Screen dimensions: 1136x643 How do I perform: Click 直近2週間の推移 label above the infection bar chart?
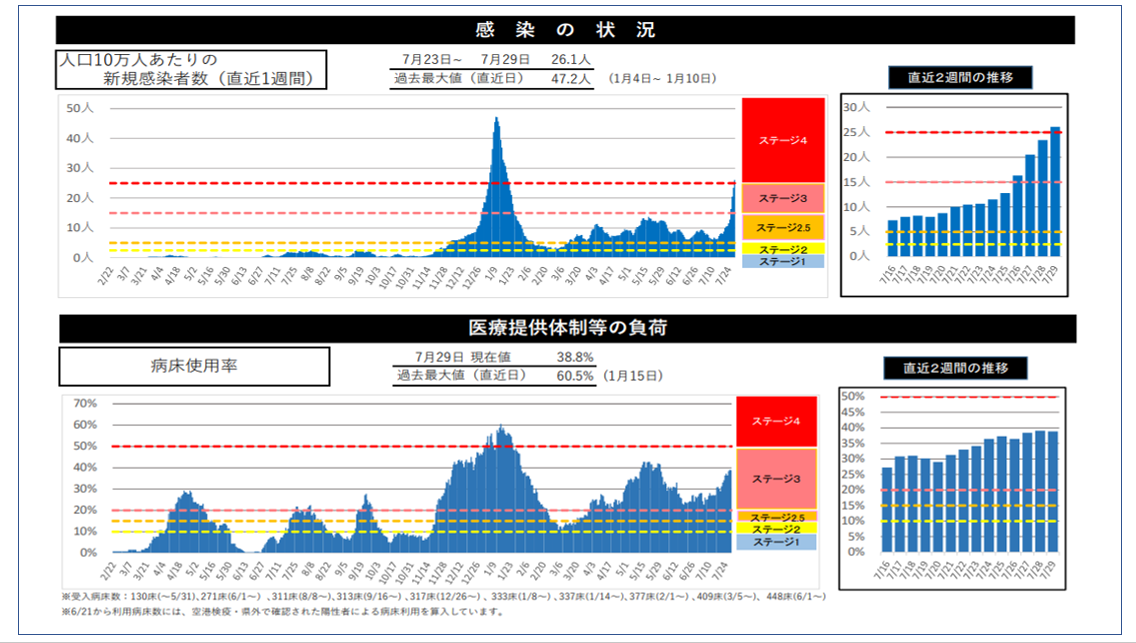[x=959, y=77]
